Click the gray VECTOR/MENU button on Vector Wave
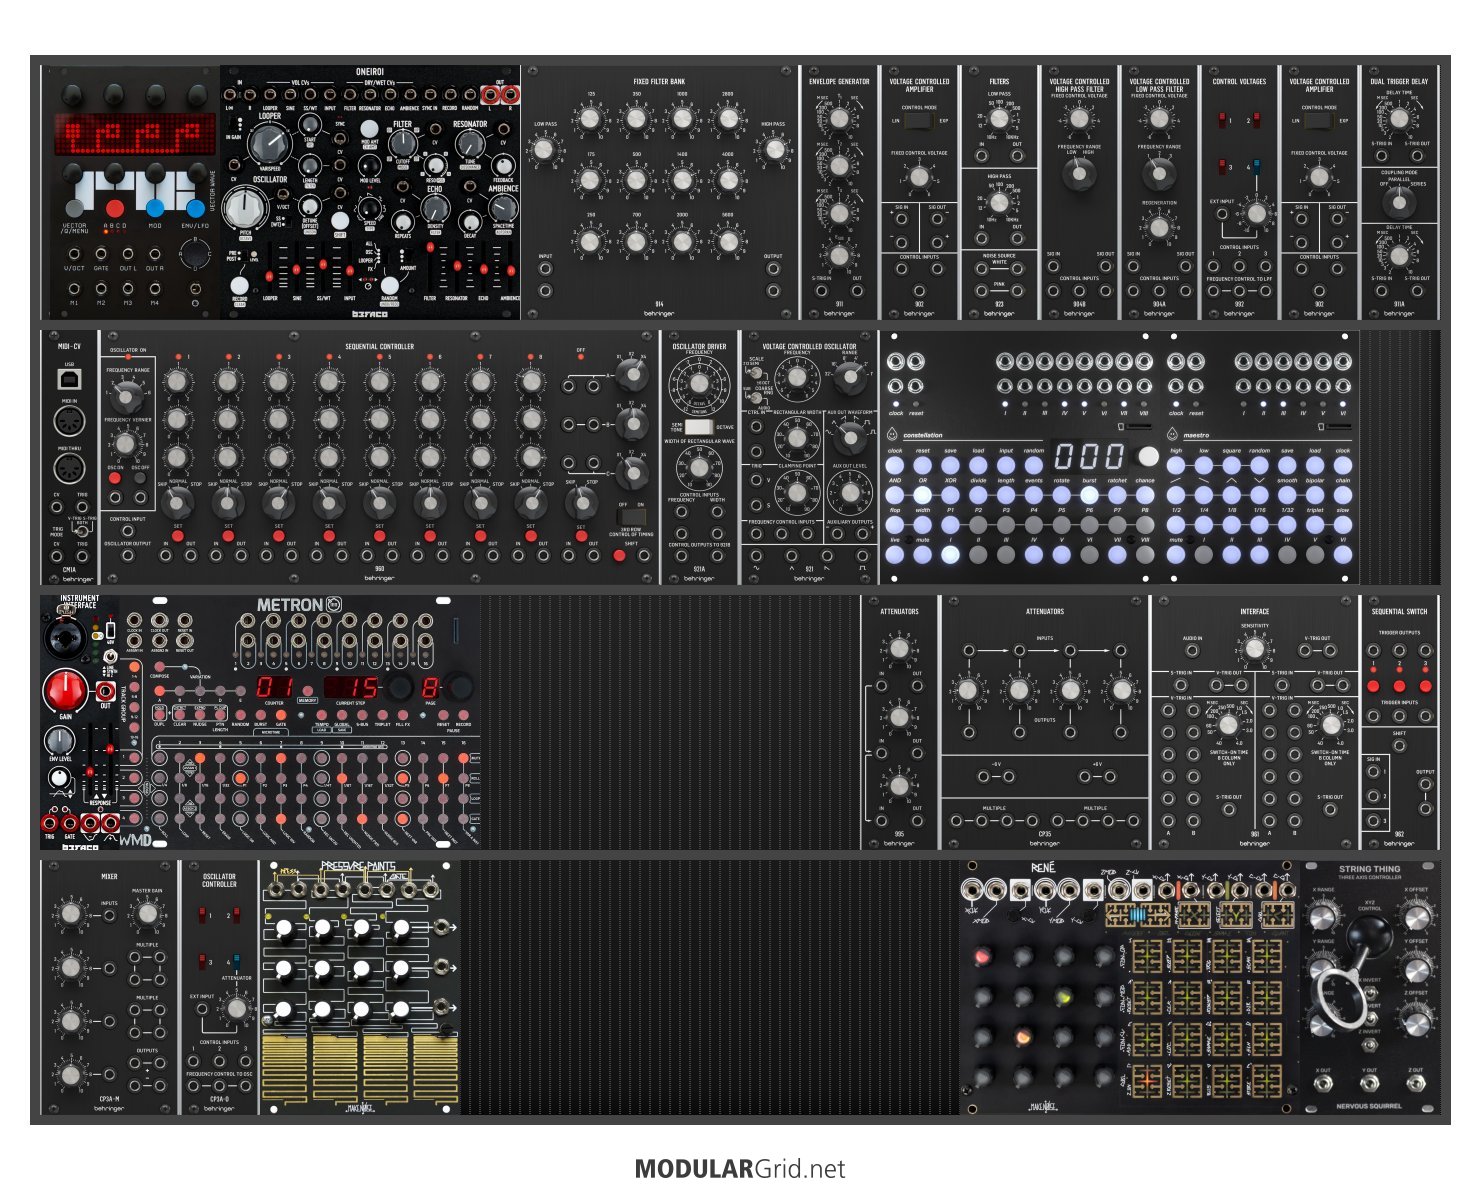The width and height of the screenshot is (1481, 1190). pos(74,208)
